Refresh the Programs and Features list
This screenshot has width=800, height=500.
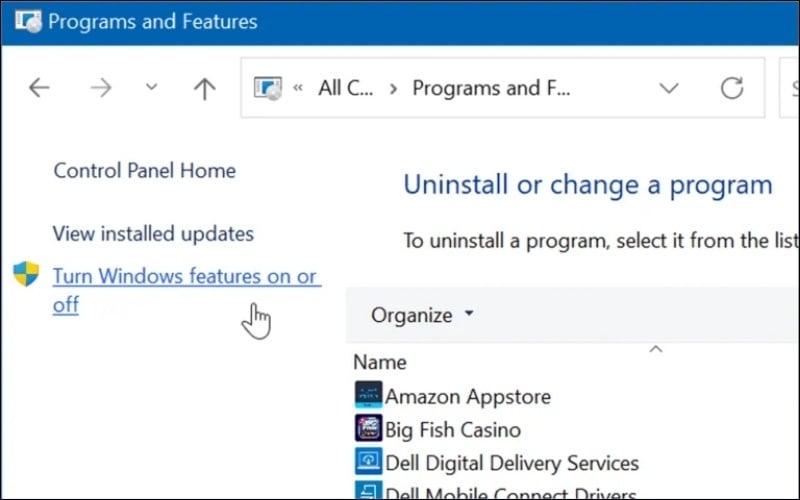[732, 88]
